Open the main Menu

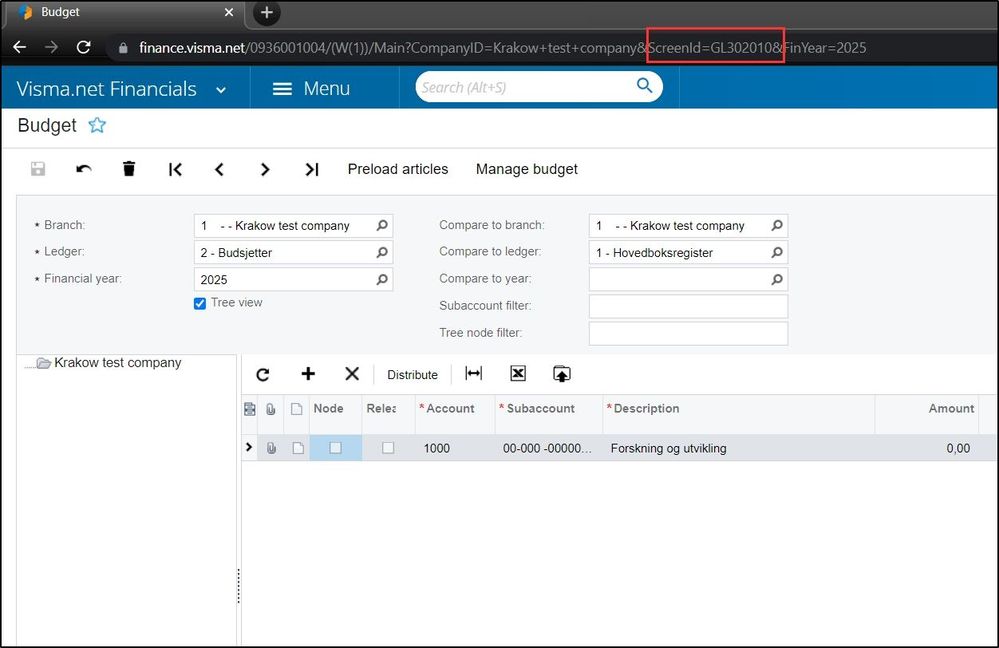311,89
